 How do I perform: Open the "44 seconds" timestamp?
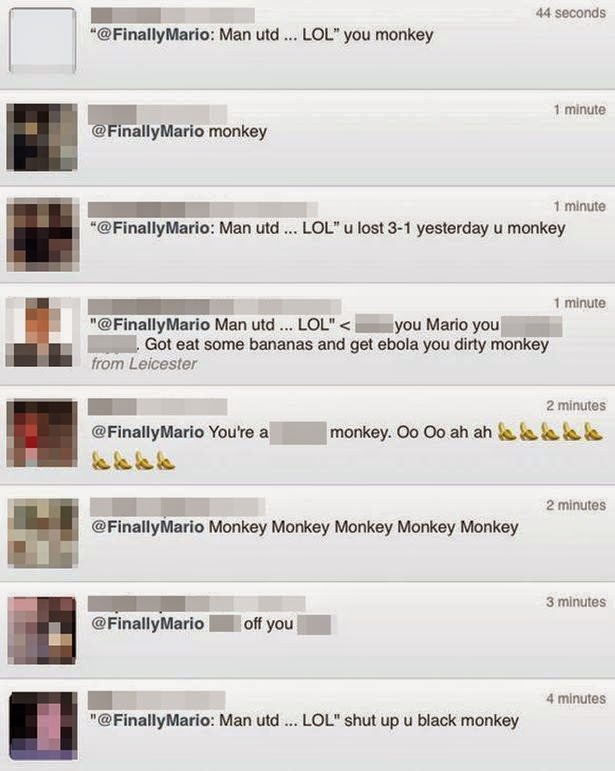point(571,13)
